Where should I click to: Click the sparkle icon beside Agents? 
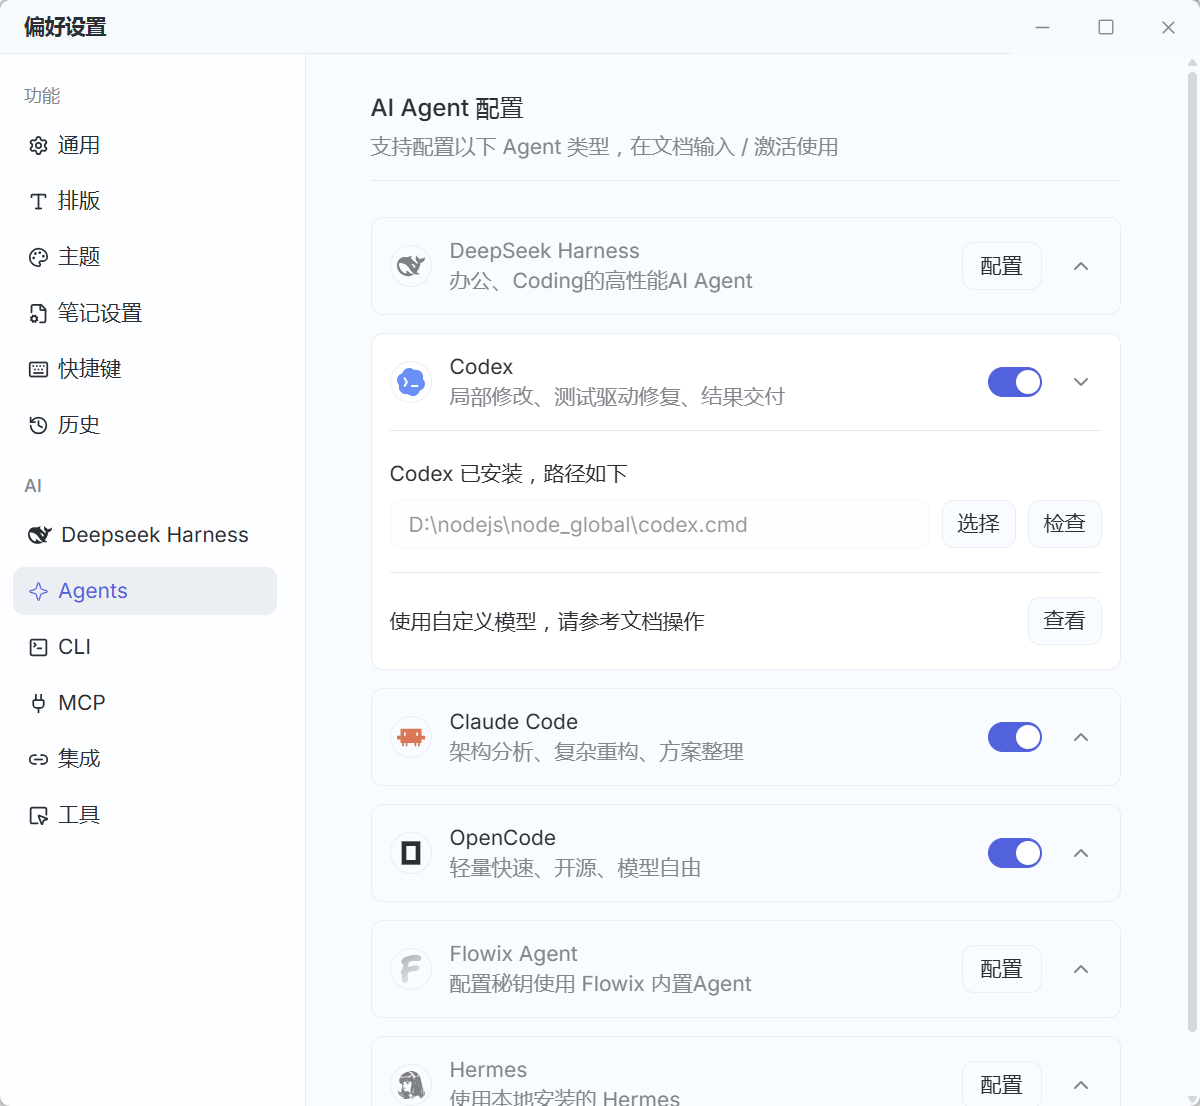38,591
